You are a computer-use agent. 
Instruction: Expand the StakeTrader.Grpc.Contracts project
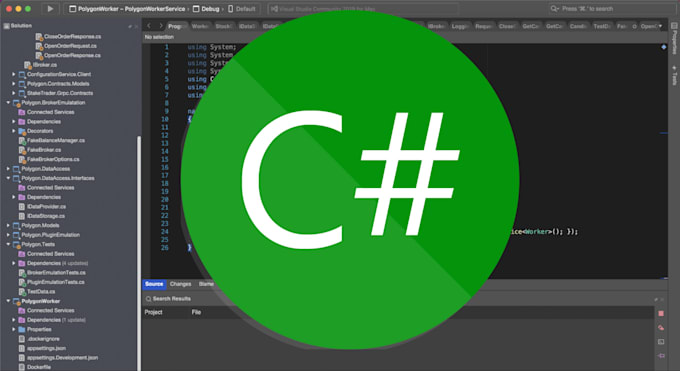point(13,93)
